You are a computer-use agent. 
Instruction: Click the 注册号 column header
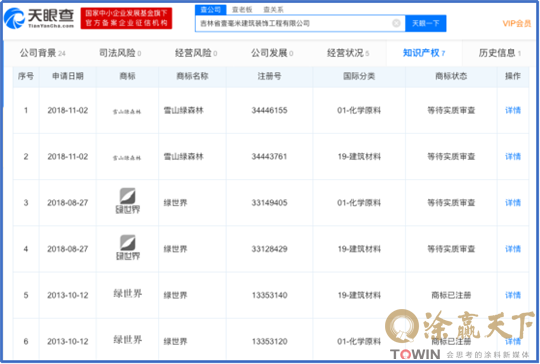tap(269, 76)
